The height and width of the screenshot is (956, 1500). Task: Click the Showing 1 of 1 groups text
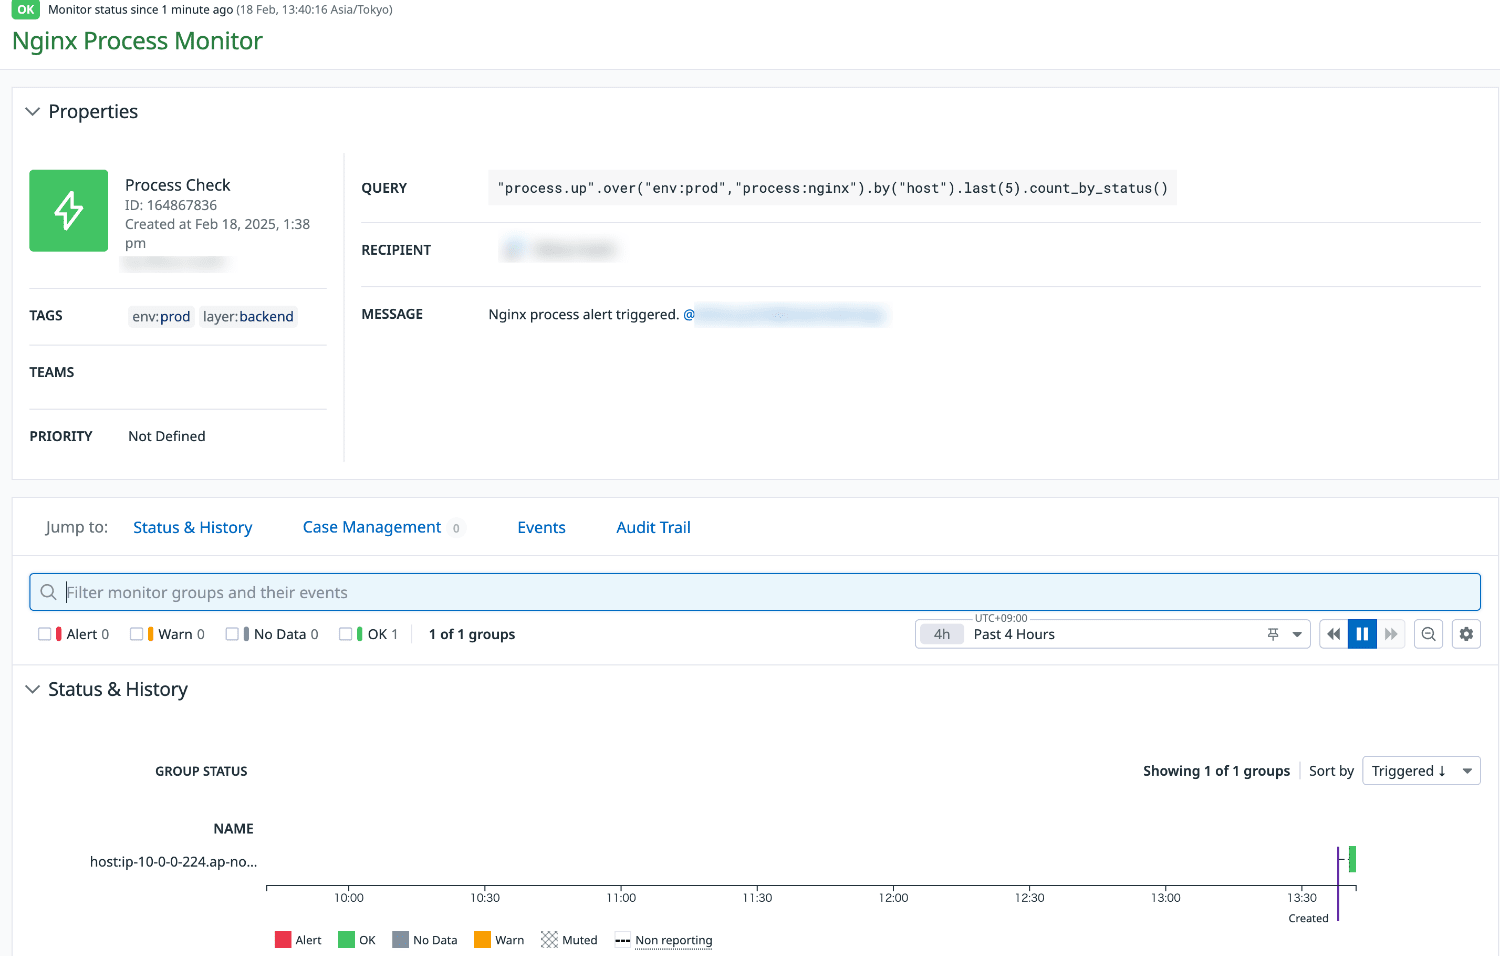click(x=1216, y=771)
